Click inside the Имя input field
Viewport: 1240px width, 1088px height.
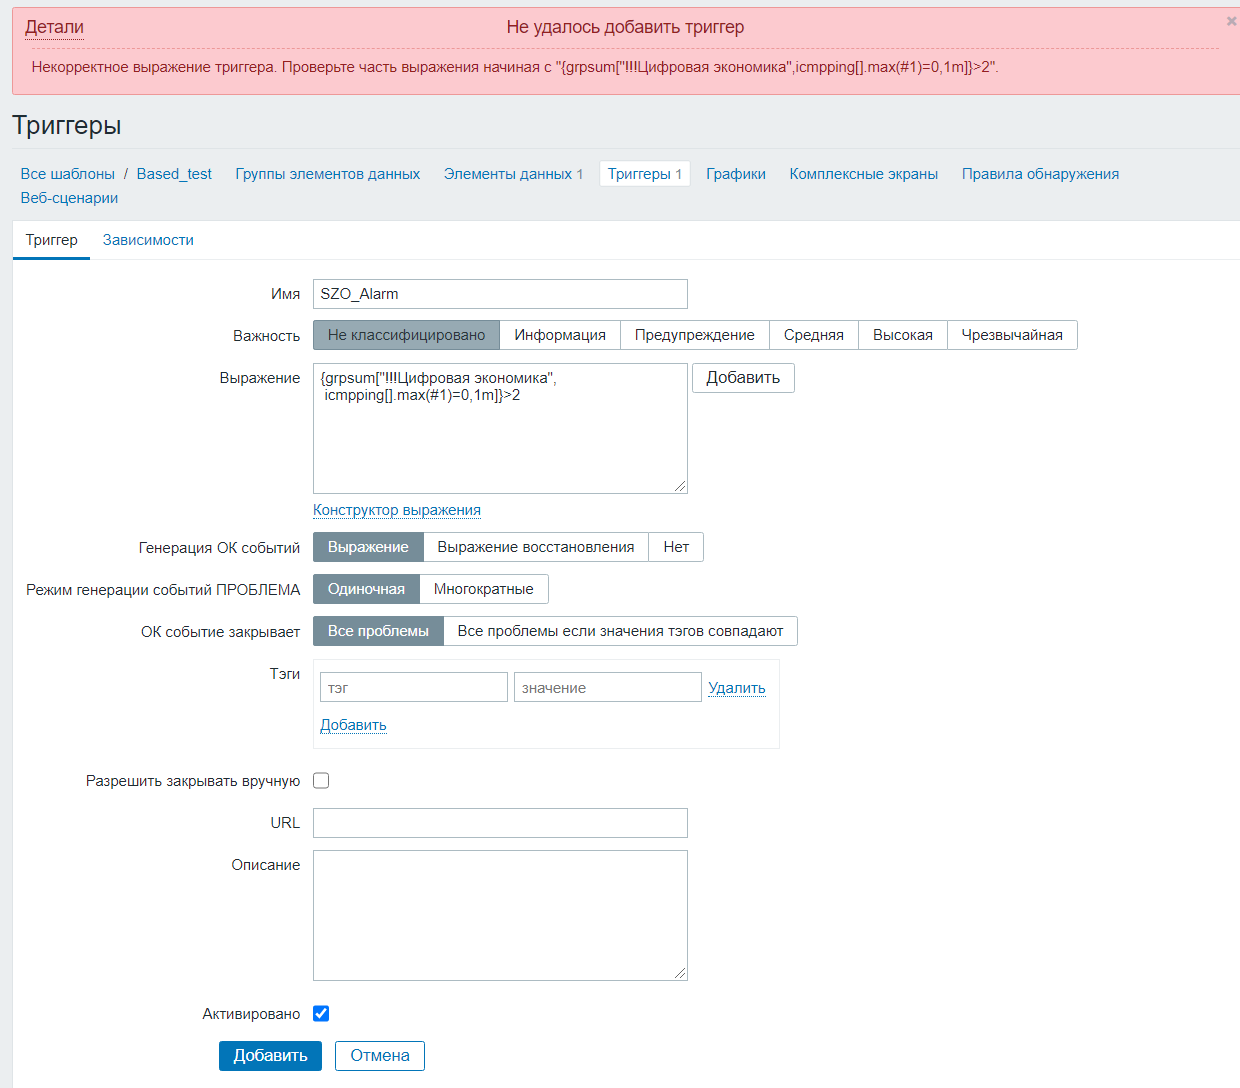click(500, 293)
